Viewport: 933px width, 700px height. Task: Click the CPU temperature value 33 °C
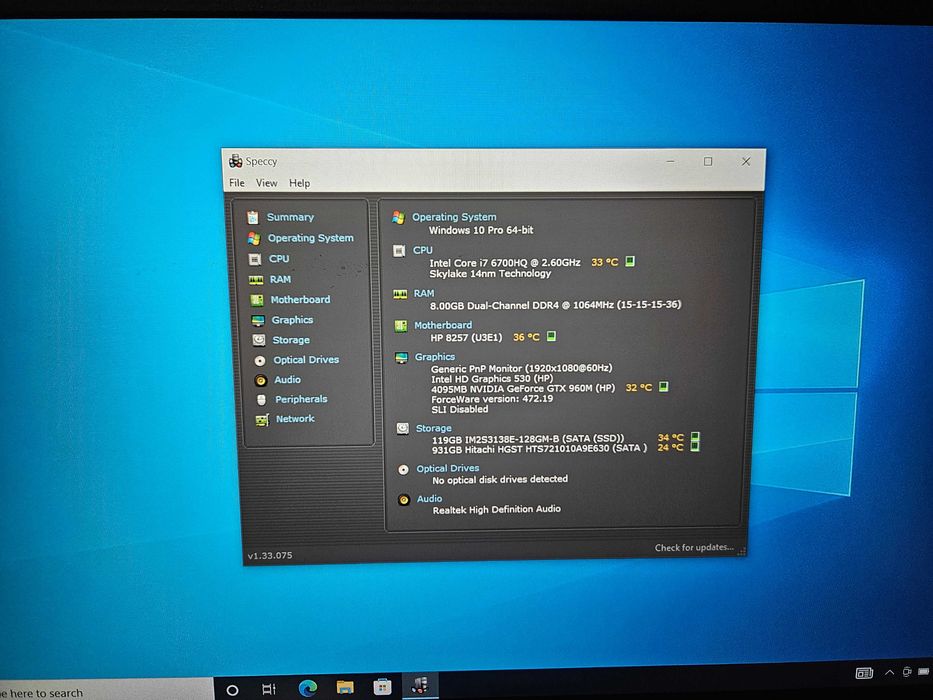[x=605, y=262]
